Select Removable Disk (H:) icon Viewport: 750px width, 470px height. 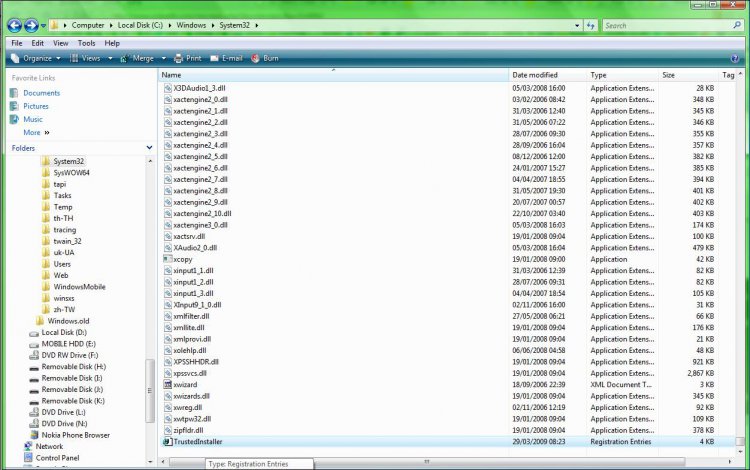pos(34,367)
